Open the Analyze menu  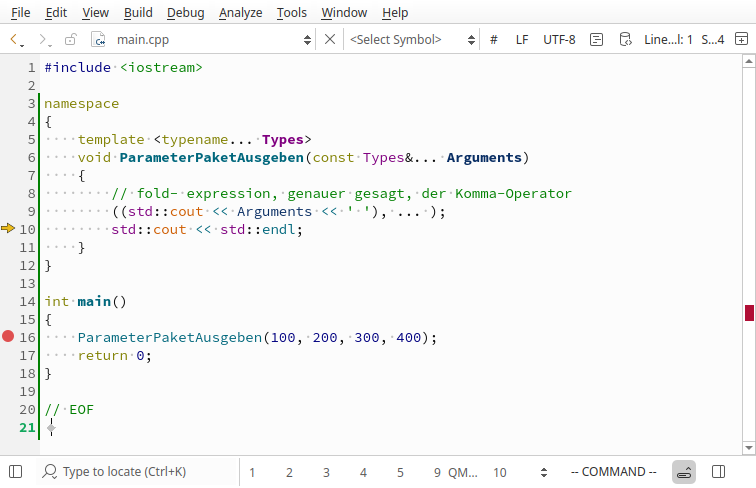[x=241, y=13]
